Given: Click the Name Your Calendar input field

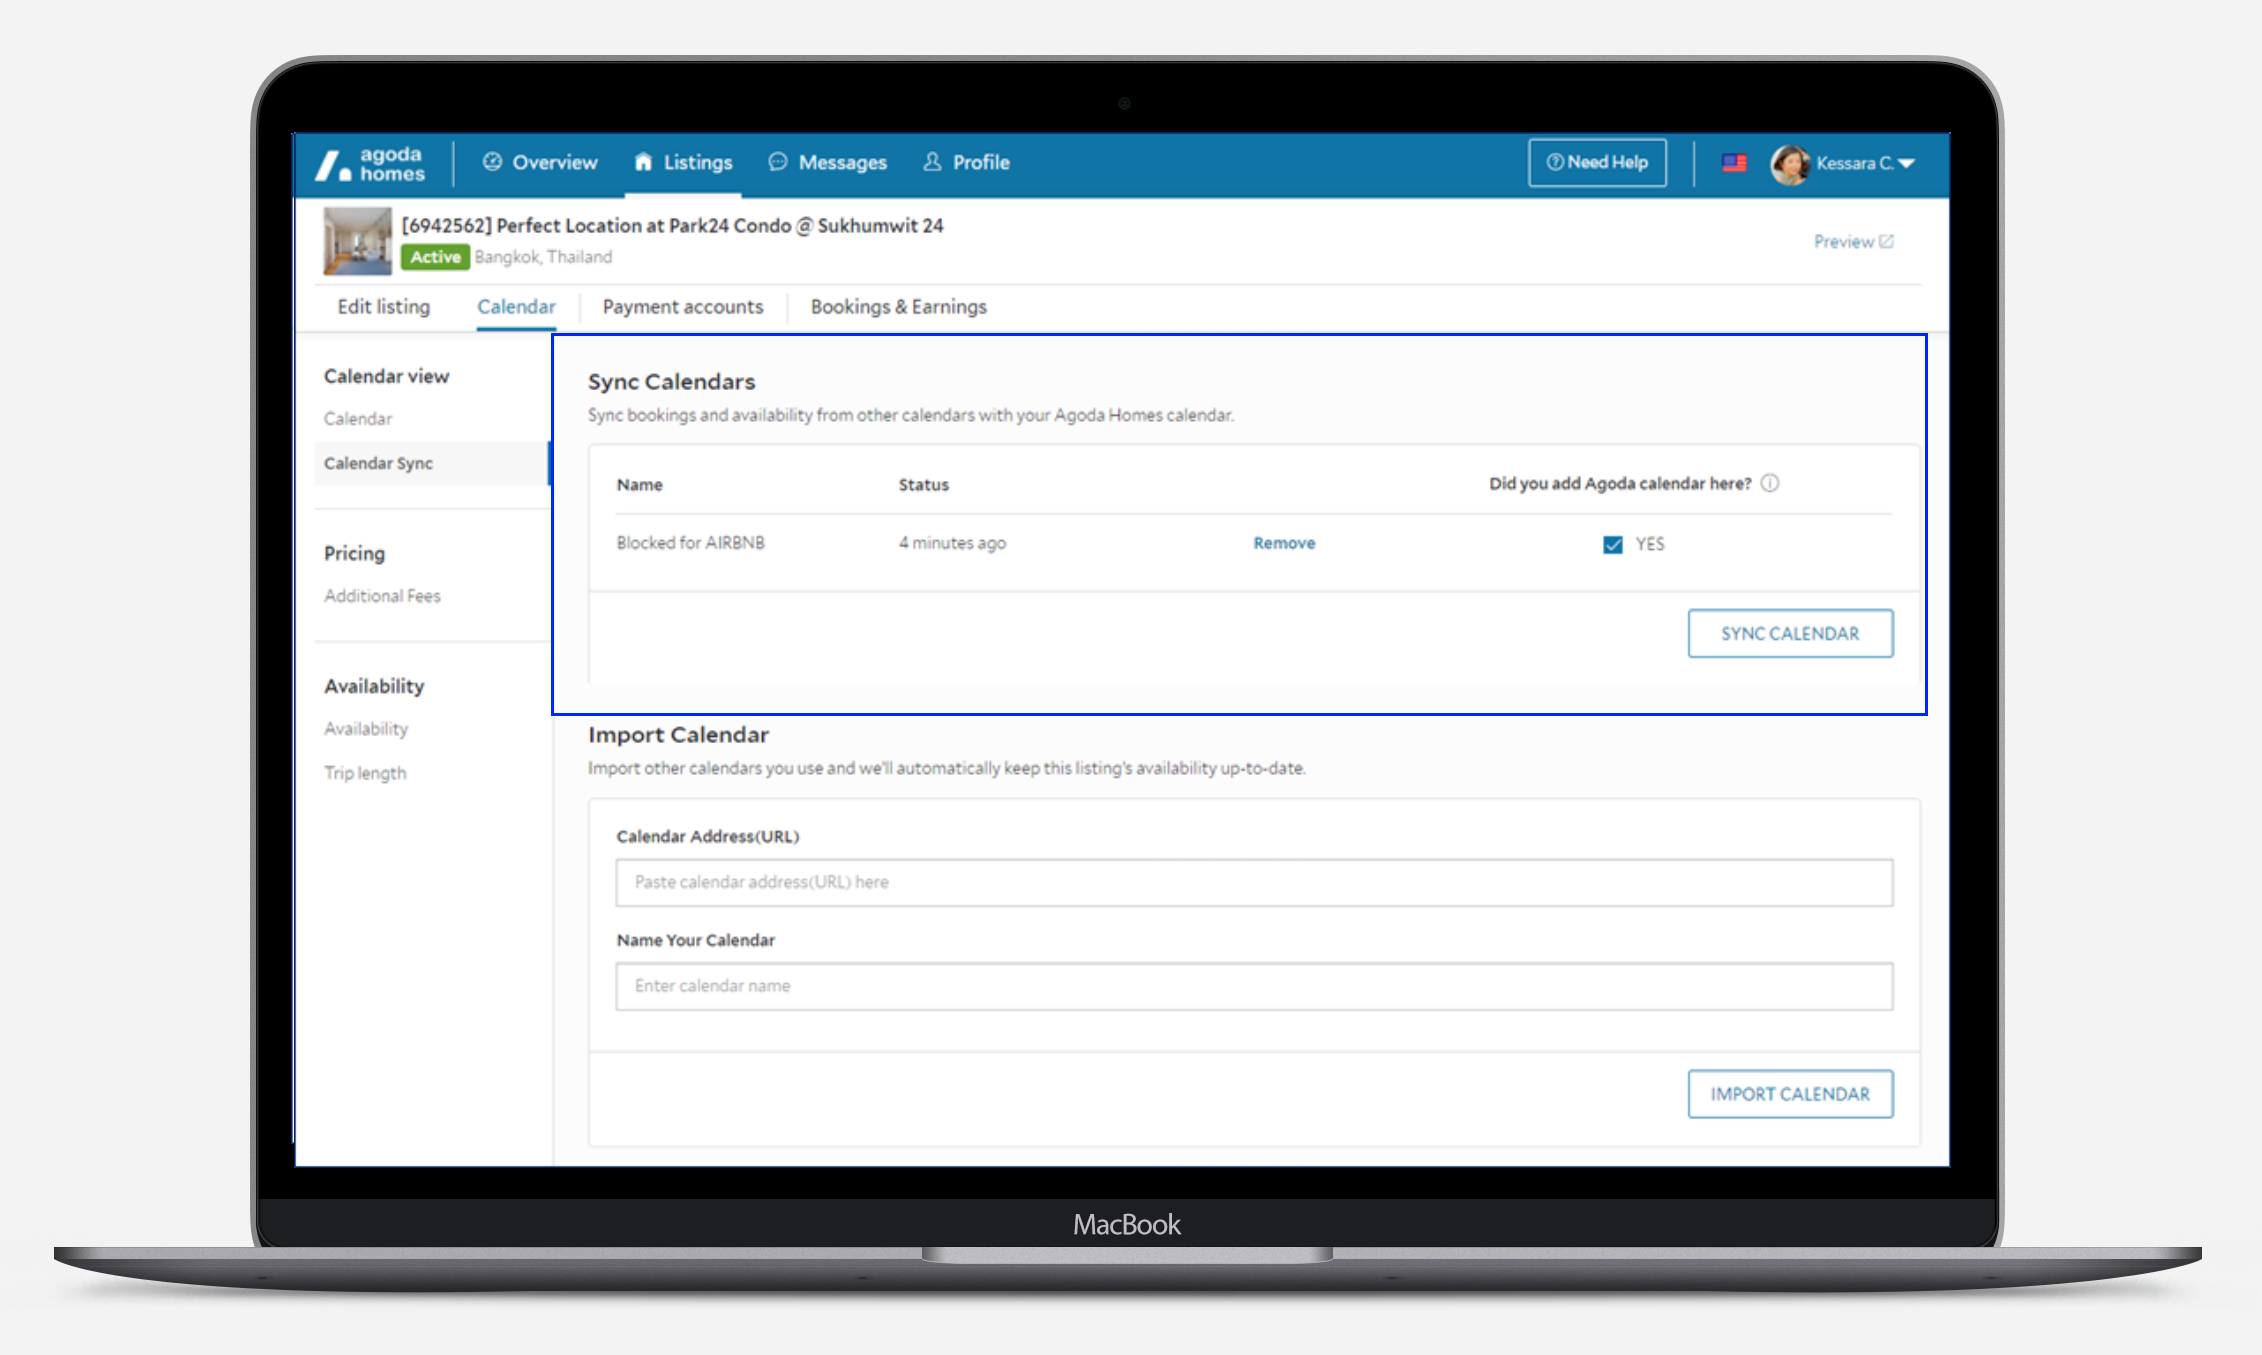Looking at the screenshot, I should 1254,986.
